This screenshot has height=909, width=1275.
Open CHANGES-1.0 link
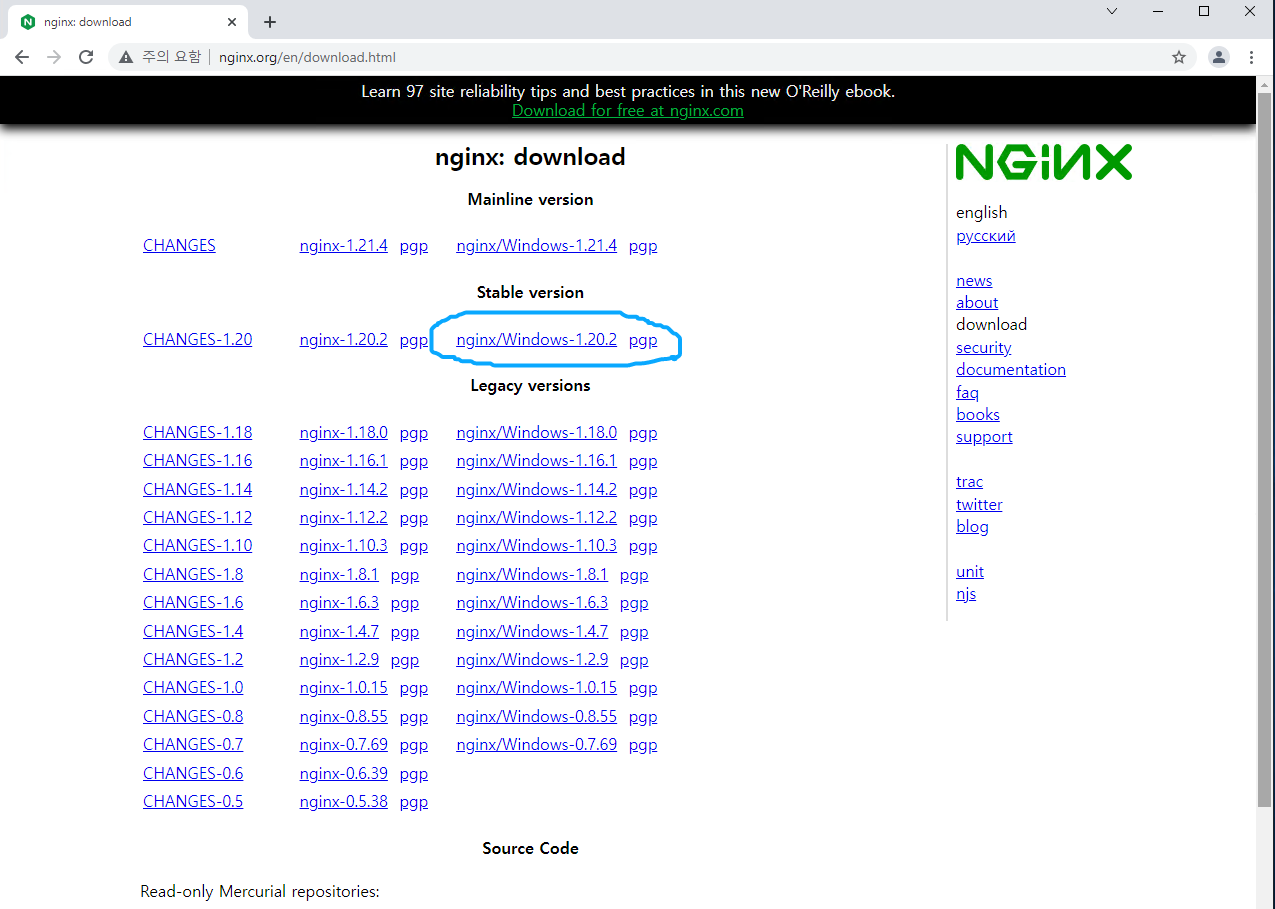(x=193, y=687)
